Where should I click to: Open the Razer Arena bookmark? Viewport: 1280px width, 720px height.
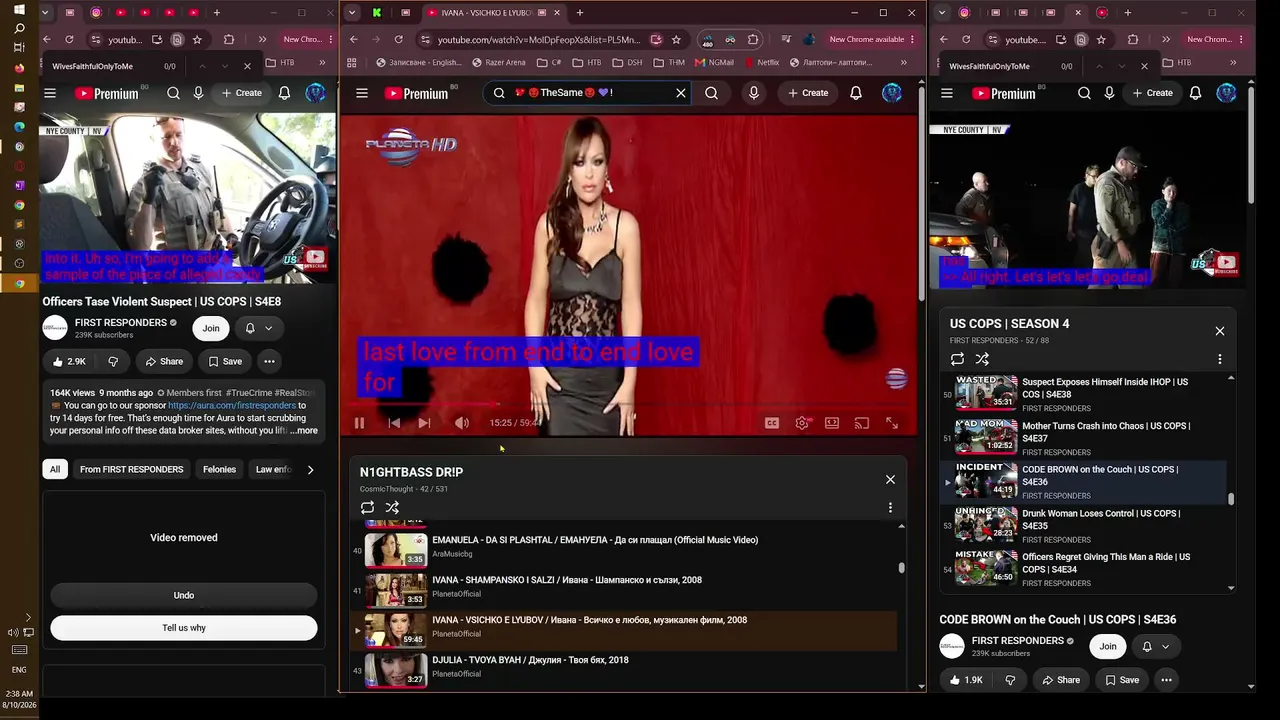(498, 62)
